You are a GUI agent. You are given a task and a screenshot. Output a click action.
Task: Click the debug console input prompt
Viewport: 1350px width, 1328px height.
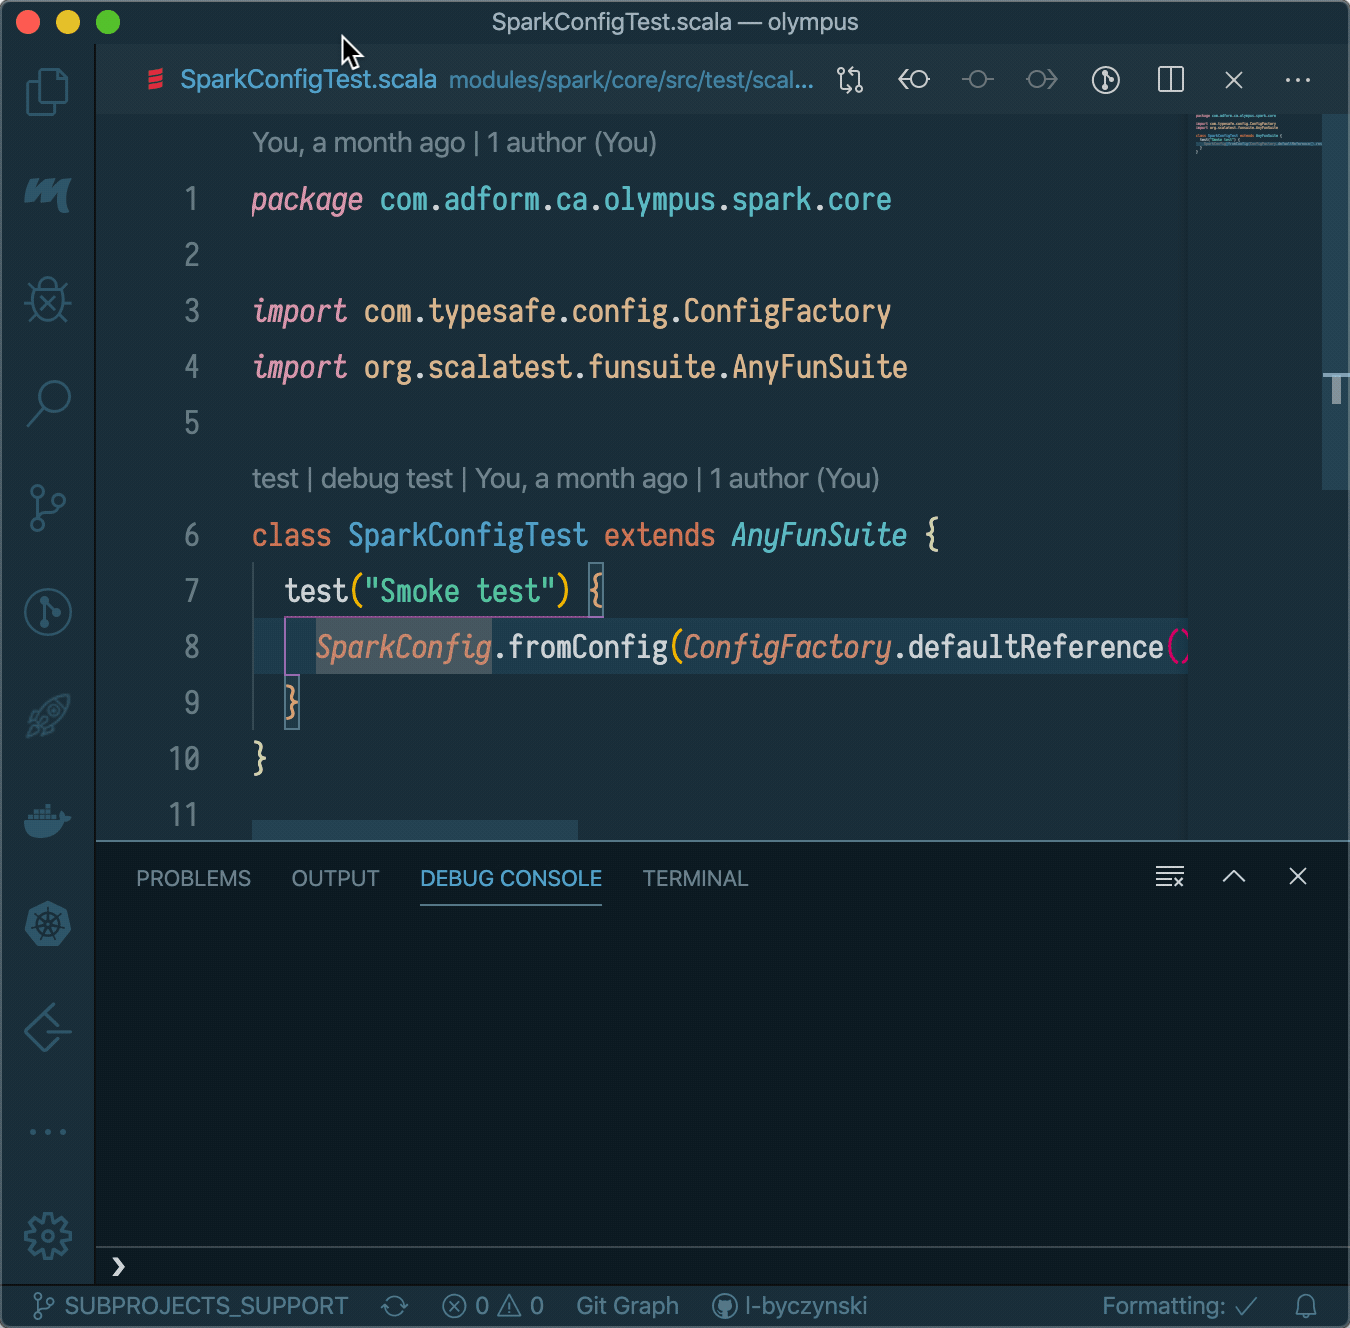[722, 1266]
